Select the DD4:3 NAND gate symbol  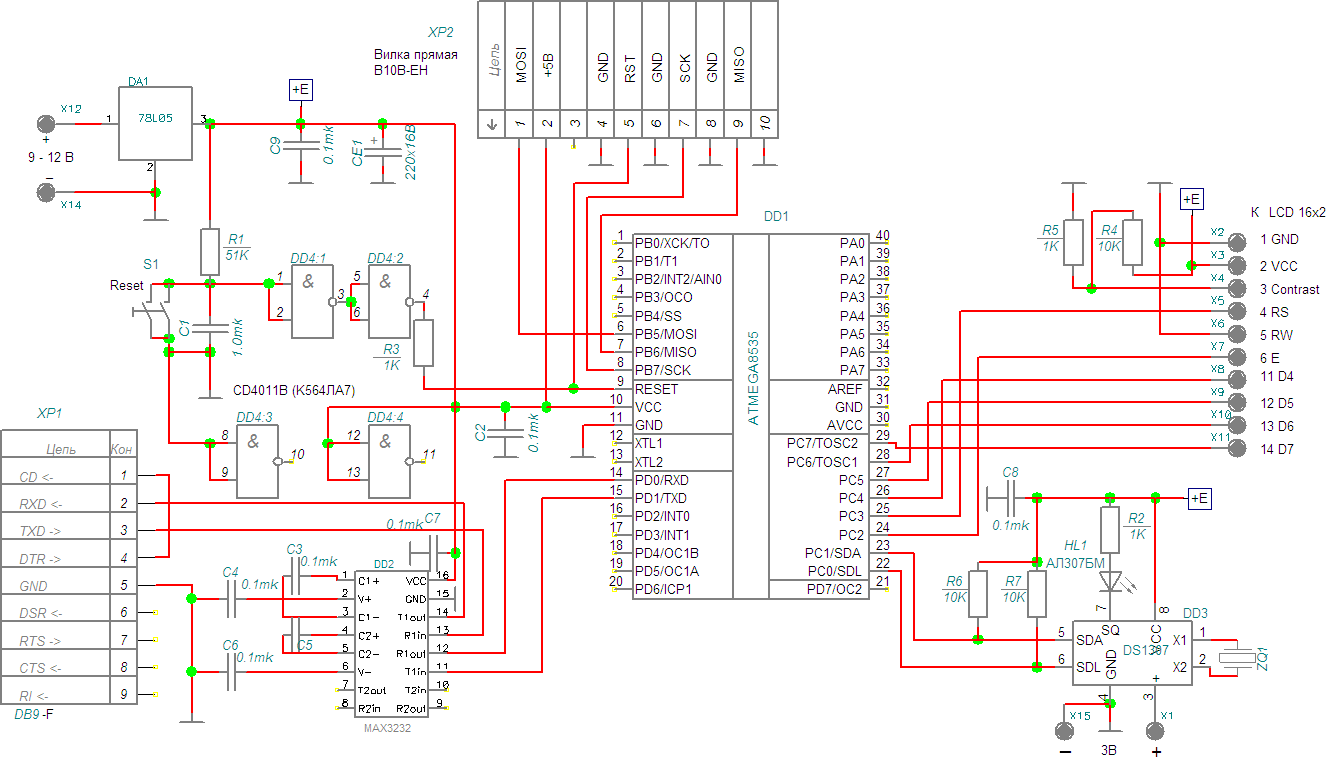pos(258,462)
